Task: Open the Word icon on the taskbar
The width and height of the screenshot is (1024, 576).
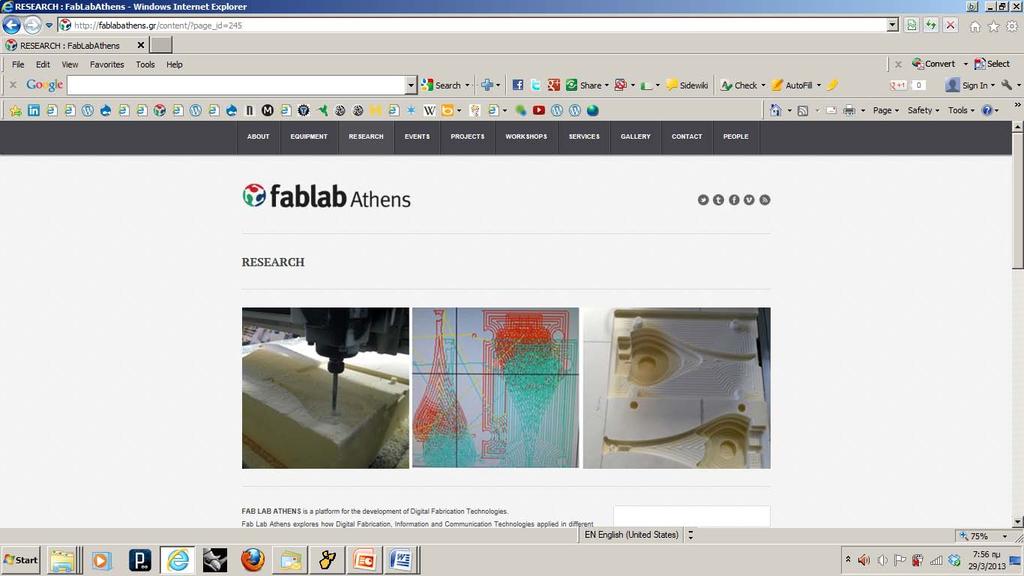Action: (401, 560)
